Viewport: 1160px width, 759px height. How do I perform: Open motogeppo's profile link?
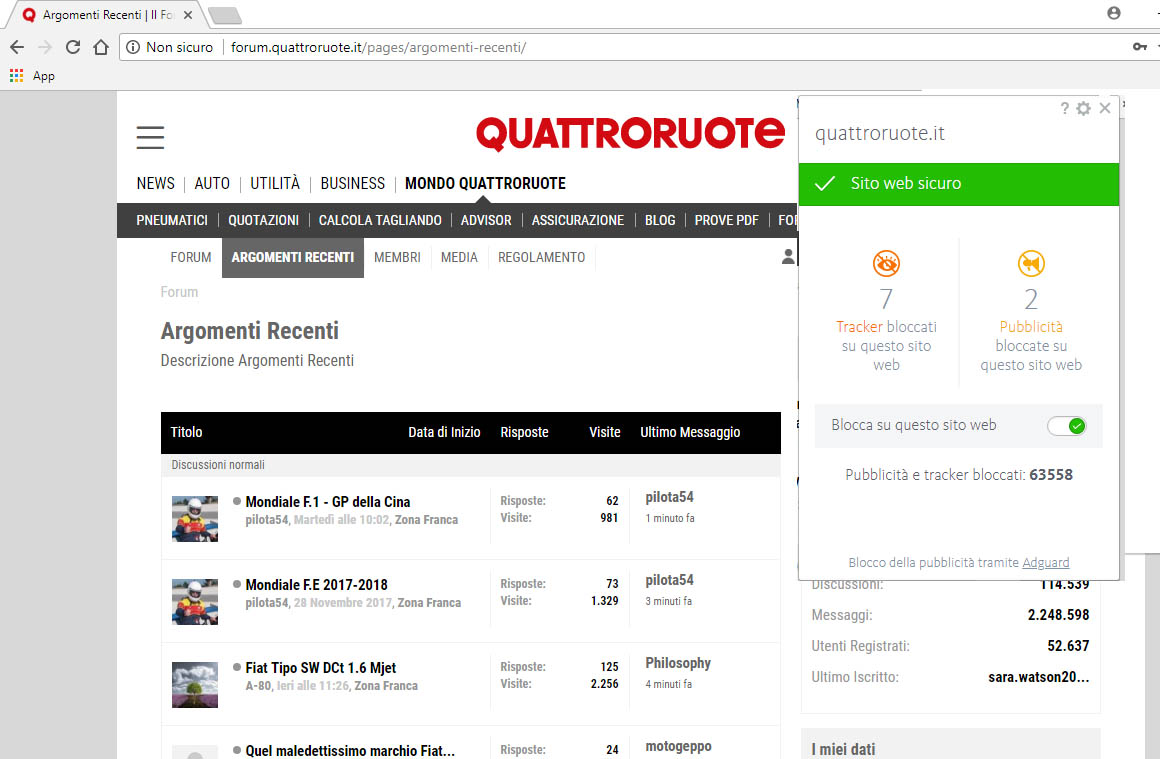[678, 746]
